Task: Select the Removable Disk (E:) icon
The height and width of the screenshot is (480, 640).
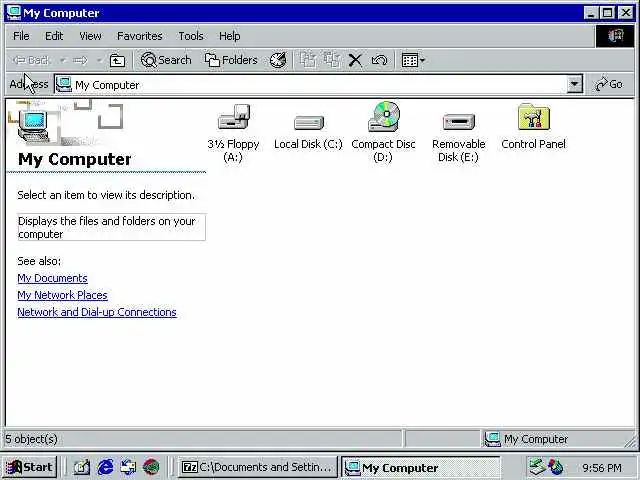Action: point(459,122)
